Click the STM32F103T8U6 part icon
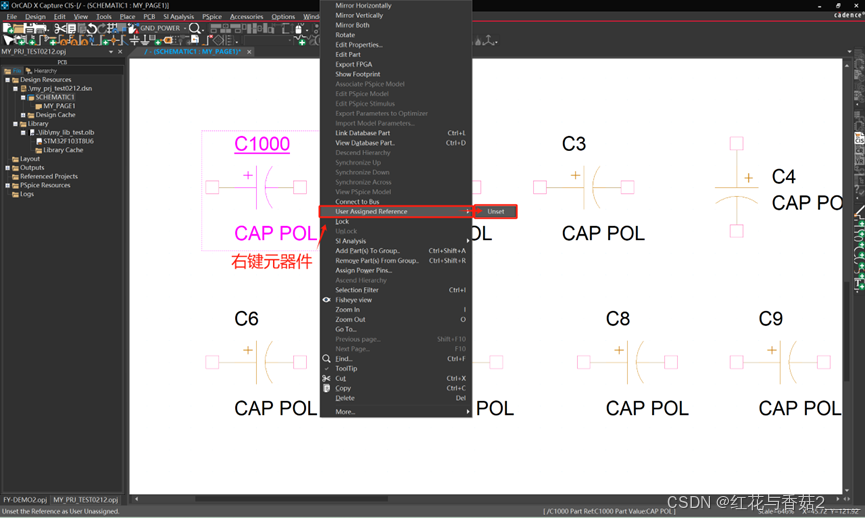This screenshot has height=518, width=865. click(x=39, y=141)
